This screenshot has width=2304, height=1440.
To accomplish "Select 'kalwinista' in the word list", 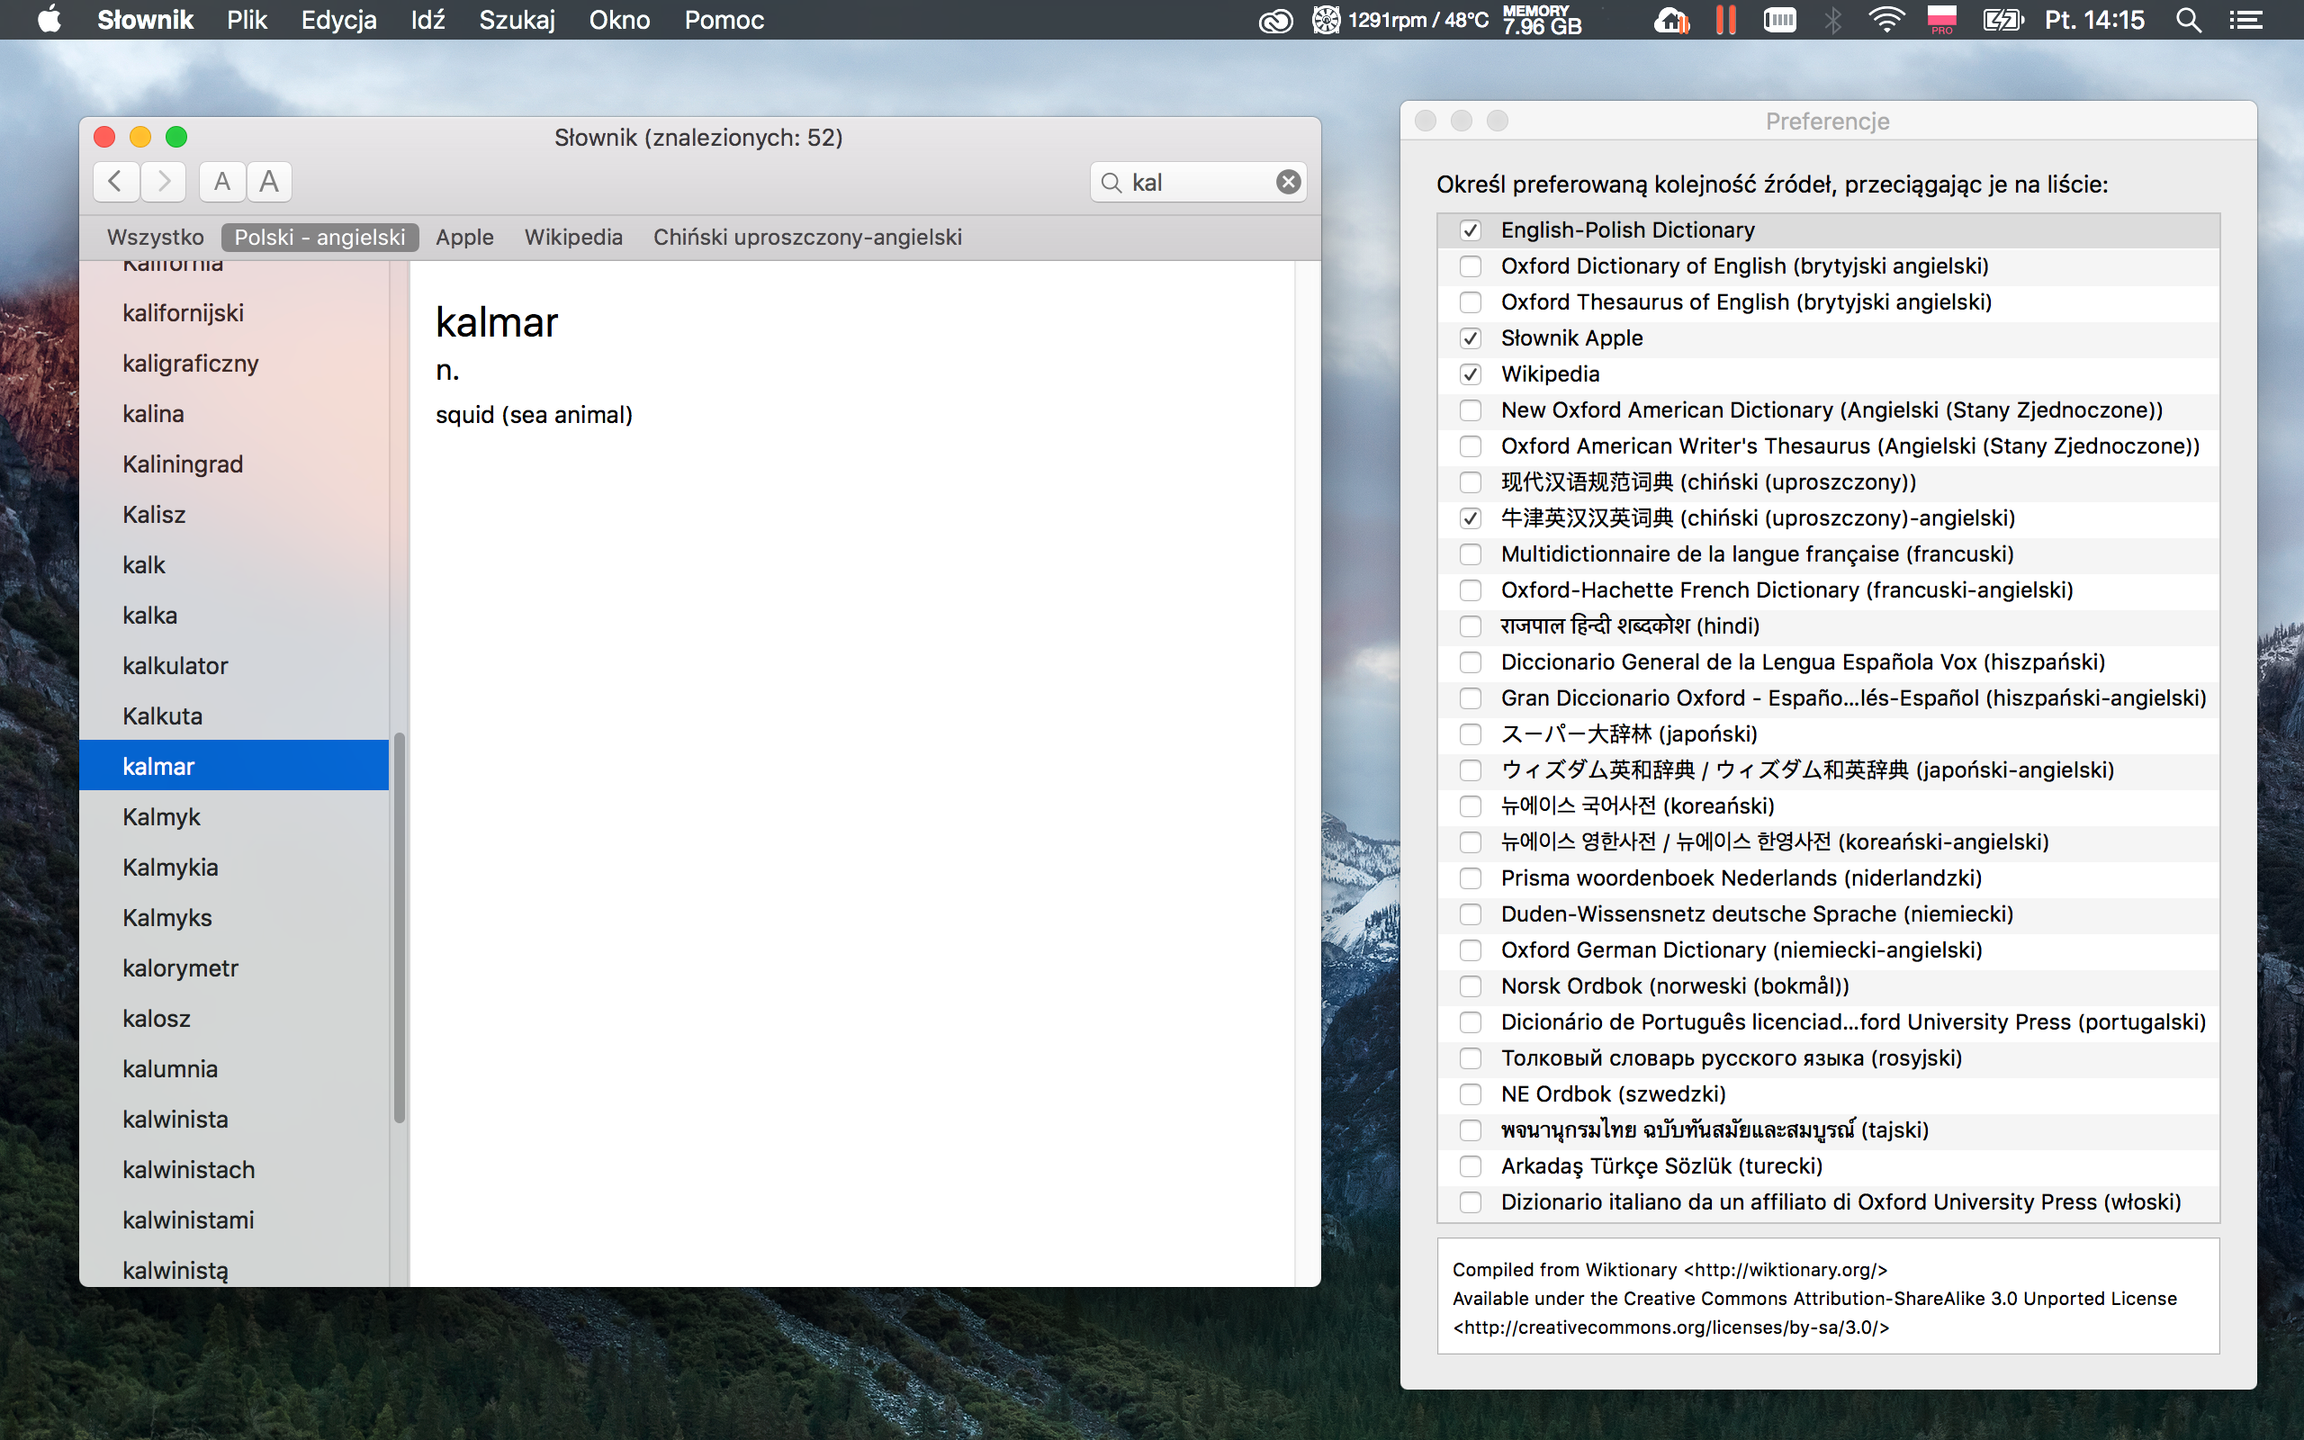I will click(234, 1119).
